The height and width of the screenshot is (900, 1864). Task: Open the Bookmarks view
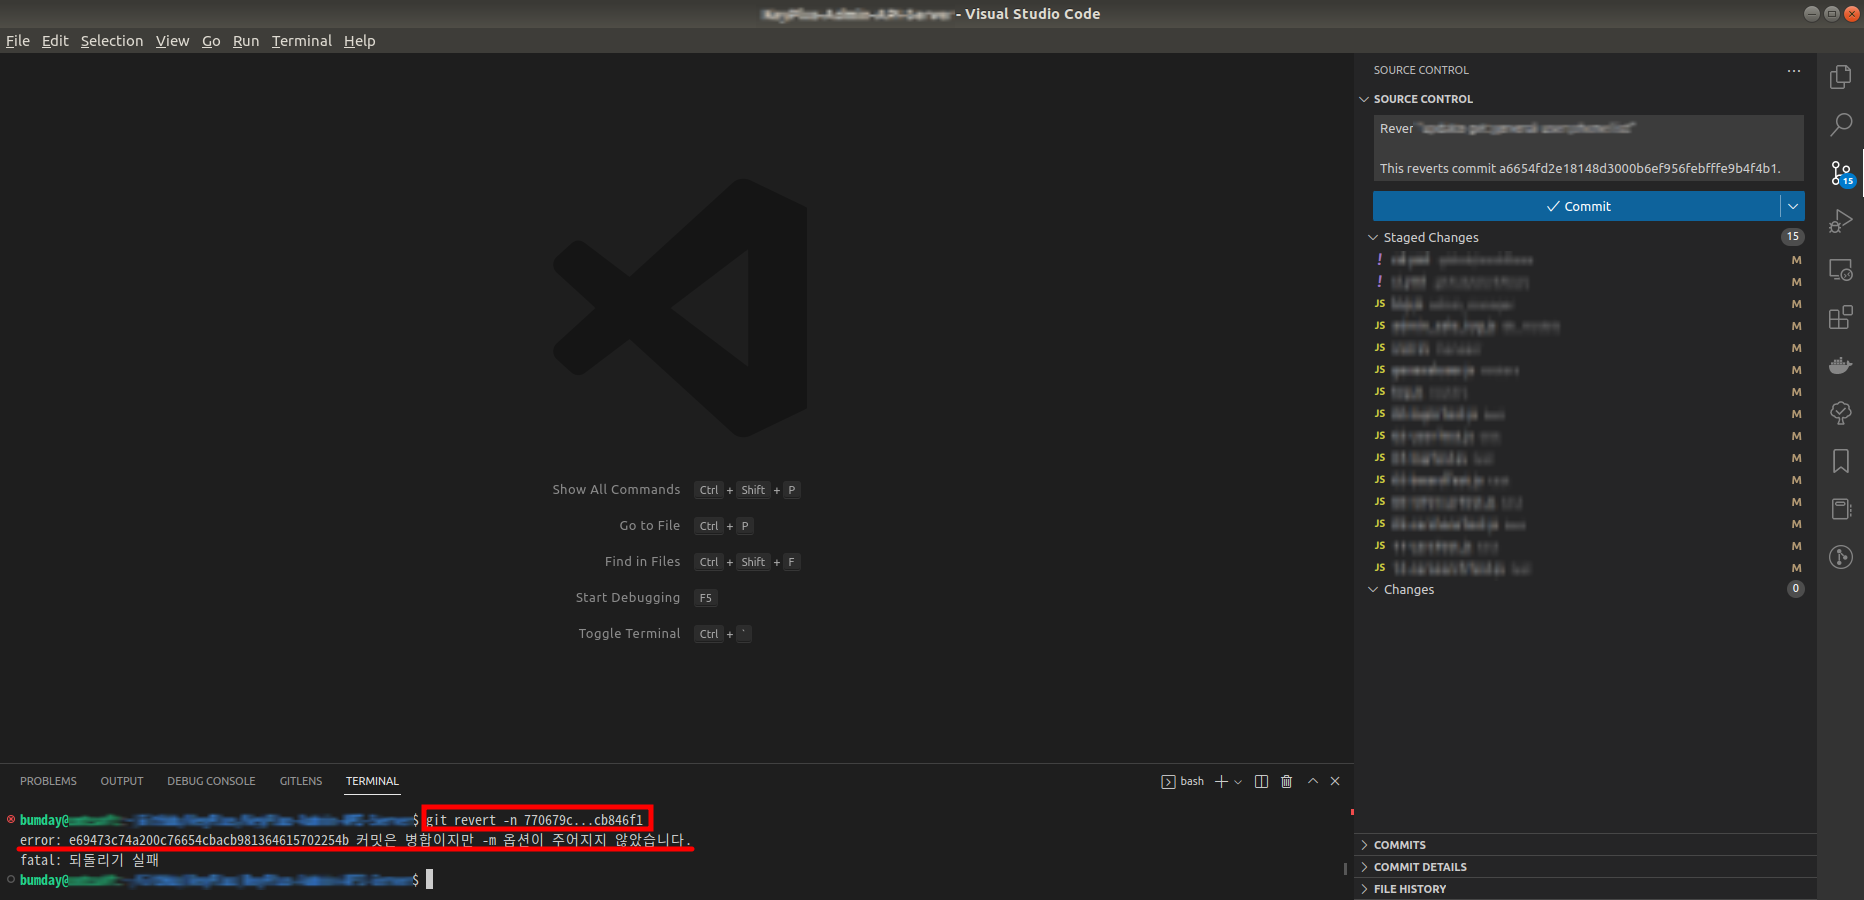pos(1840,461)
